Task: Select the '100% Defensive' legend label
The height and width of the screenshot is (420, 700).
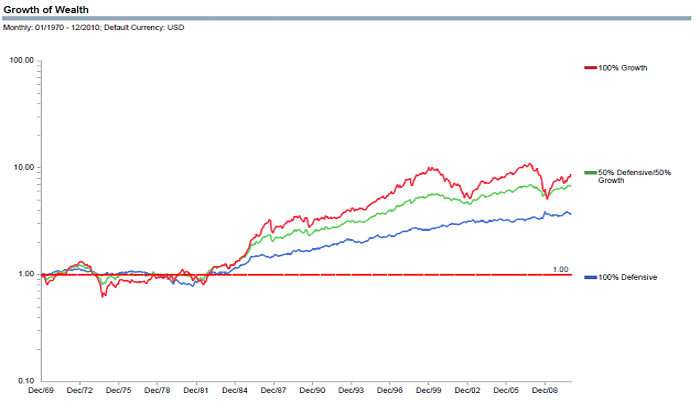Action: (x=628, y=277)
